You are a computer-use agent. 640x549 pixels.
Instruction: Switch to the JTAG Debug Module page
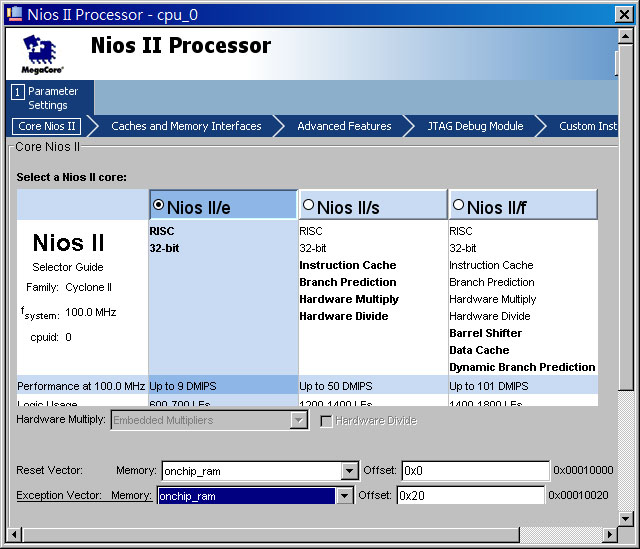coord(475,126)
